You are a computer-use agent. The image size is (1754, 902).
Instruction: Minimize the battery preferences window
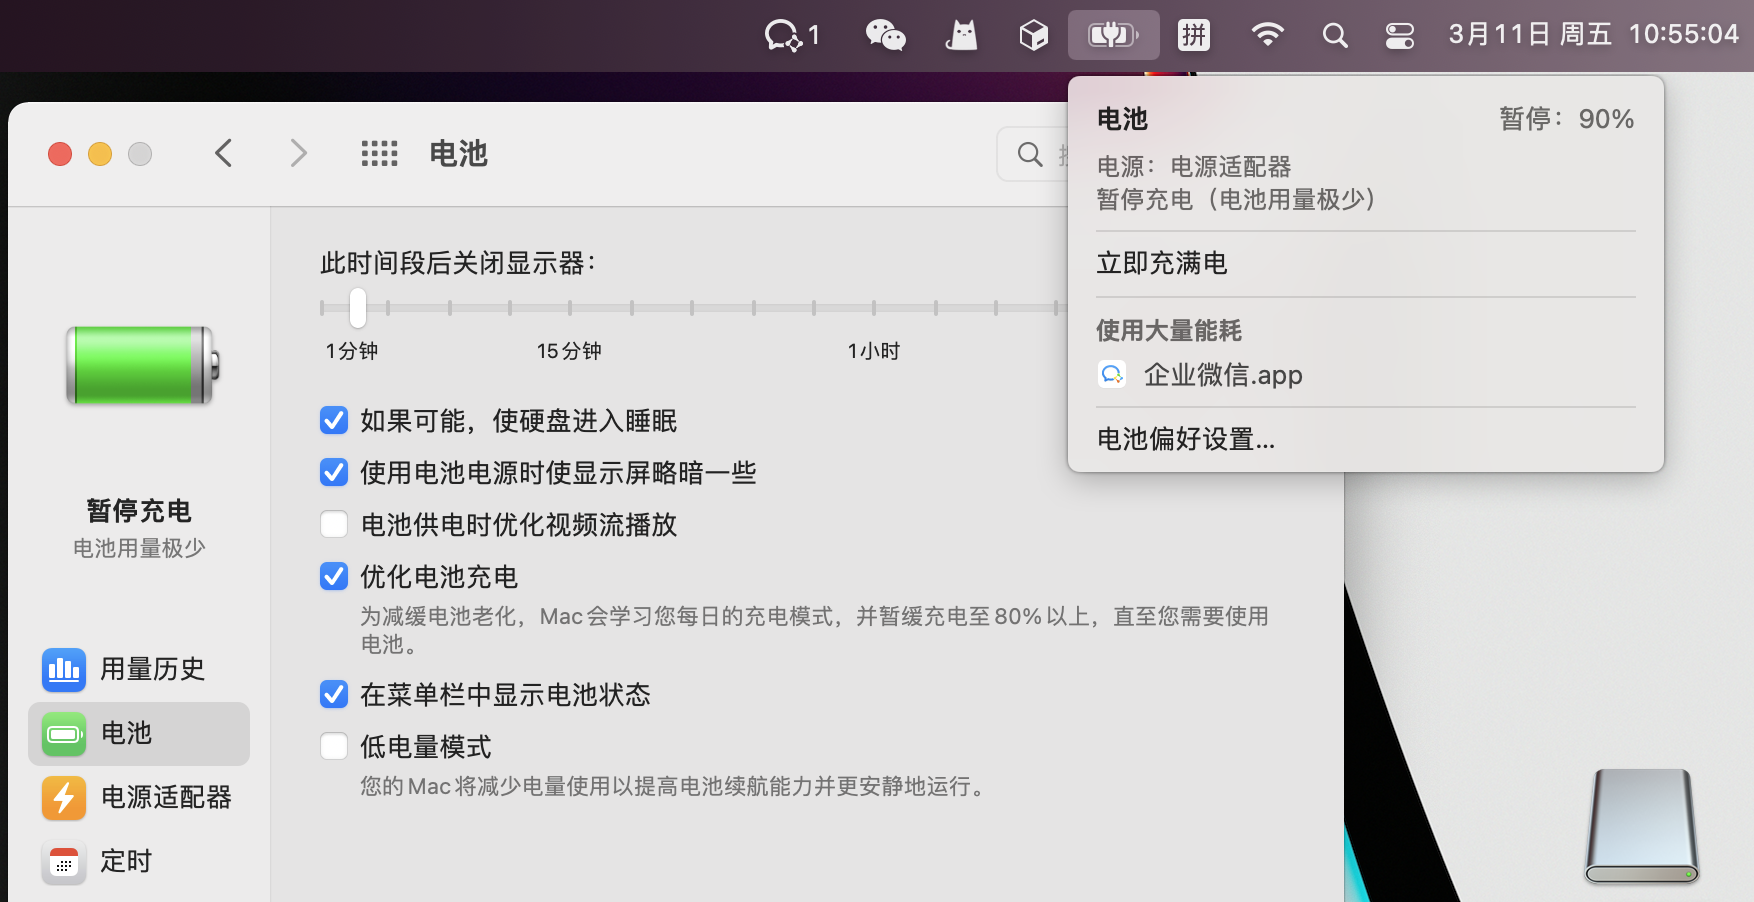100,154
